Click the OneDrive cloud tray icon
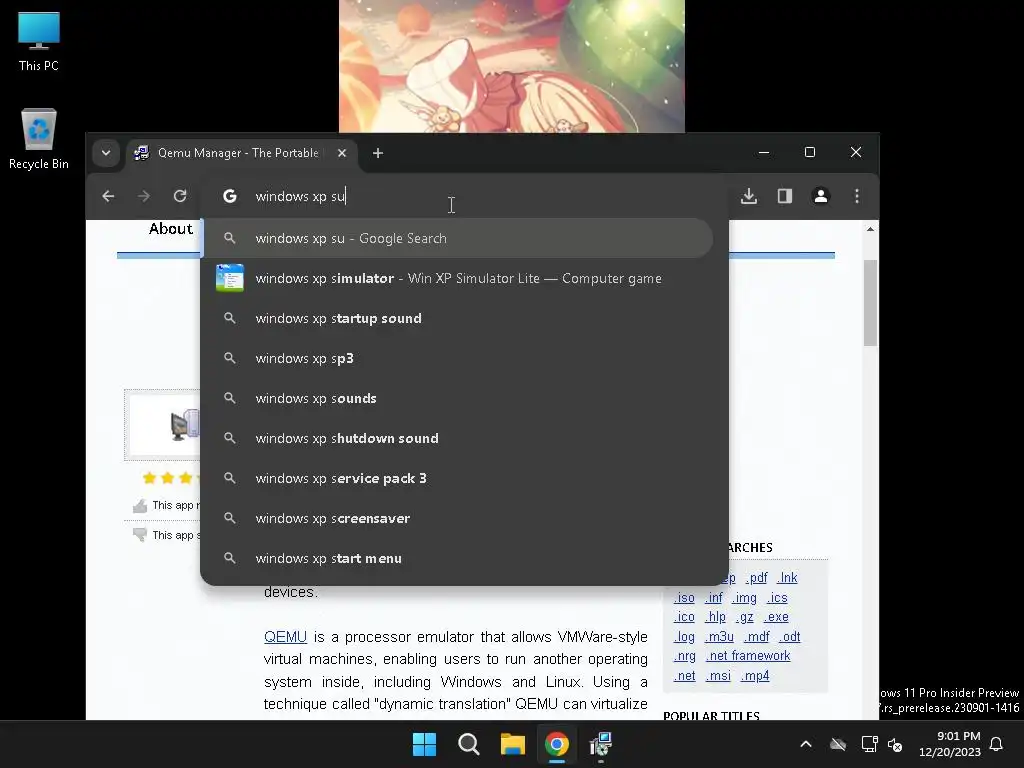 838,744
